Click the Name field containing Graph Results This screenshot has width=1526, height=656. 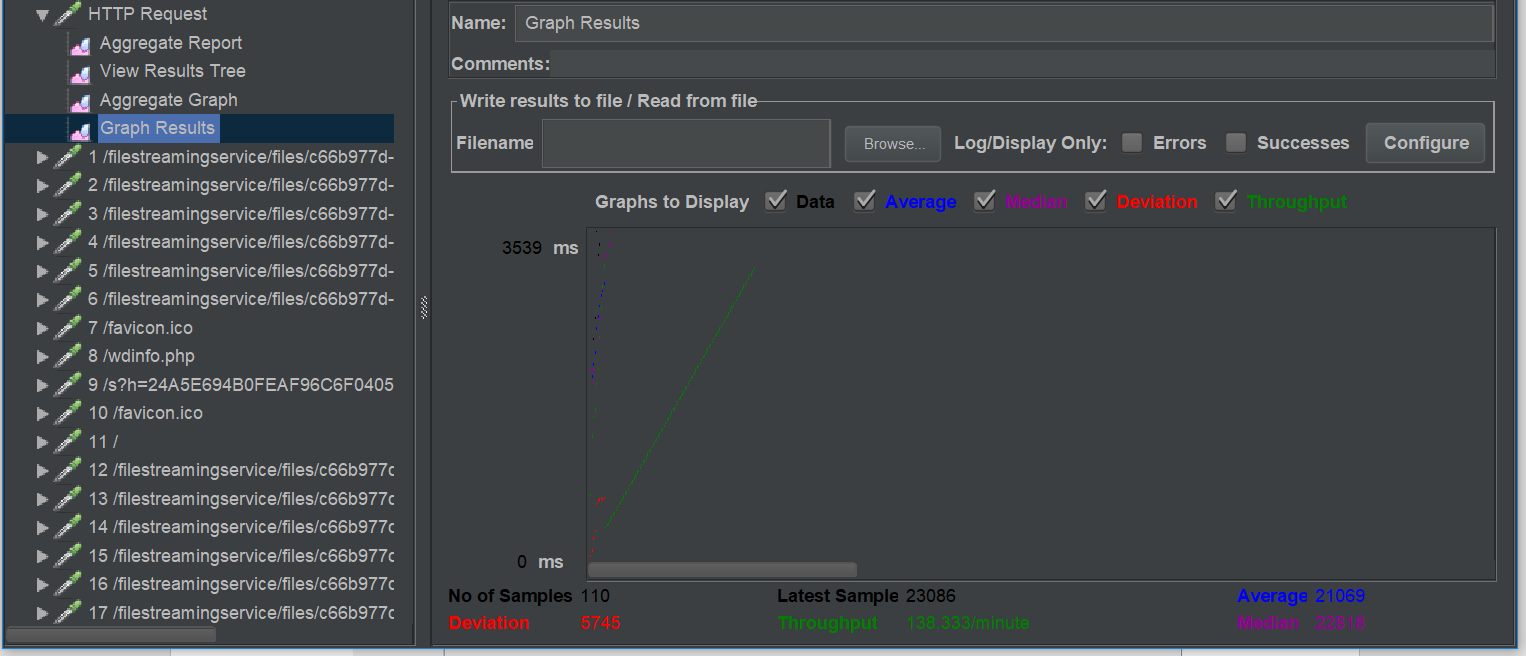tap(1004, 23)
